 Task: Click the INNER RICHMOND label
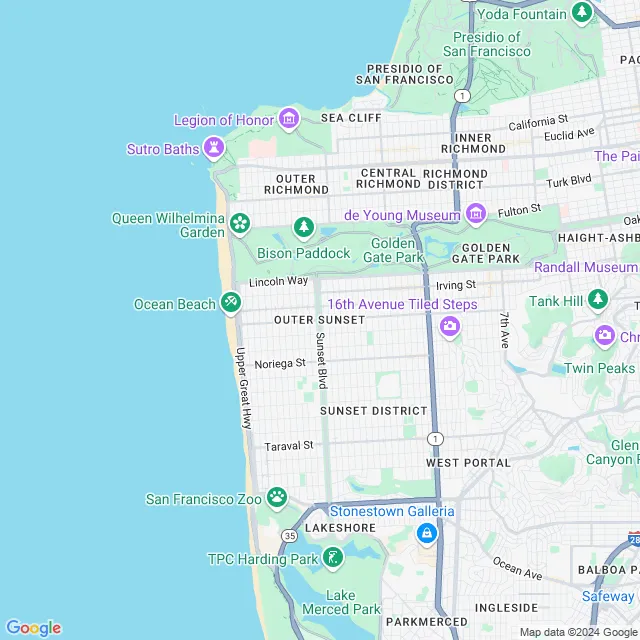tap(473, 143)
